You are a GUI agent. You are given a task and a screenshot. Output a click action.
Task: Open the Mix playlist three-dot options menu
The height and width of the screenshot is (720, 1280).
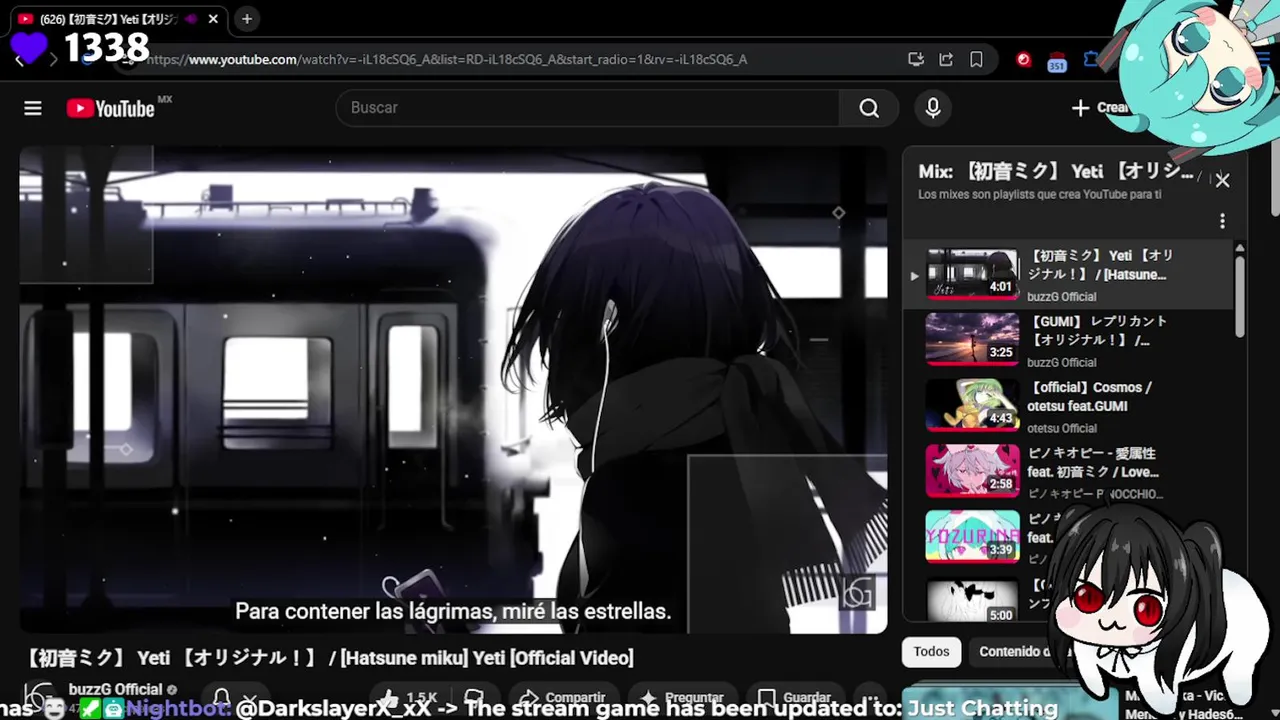pyautogui.click(x=1222, y=221)
